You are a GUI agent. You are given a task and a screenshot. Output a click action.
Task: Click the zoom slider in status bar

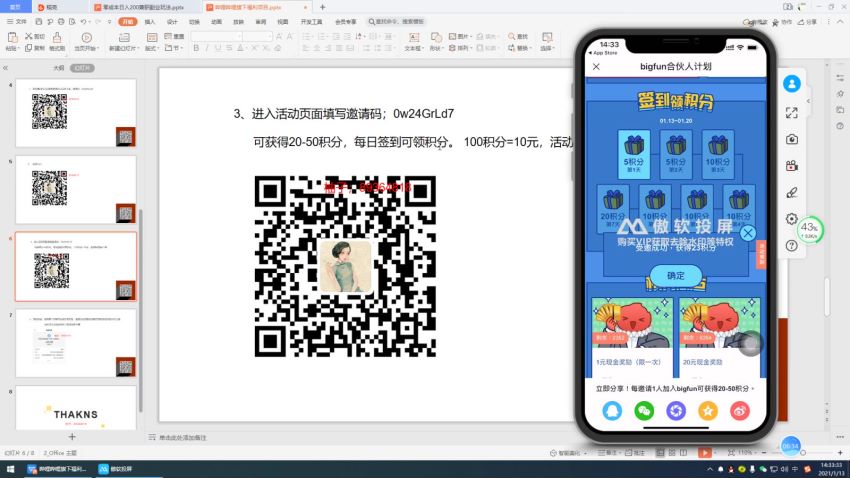point(803,453)
